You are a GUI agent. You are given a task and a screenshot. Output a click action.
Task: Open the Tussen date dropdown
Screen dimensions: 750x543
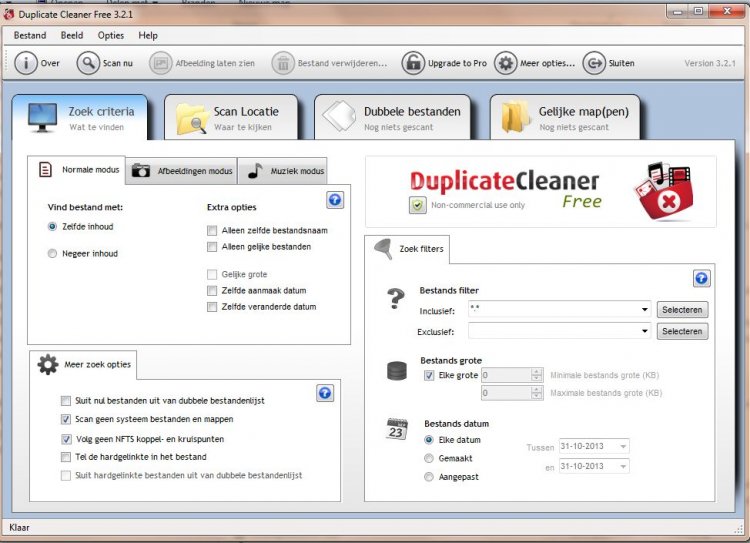tap(623, 447)
